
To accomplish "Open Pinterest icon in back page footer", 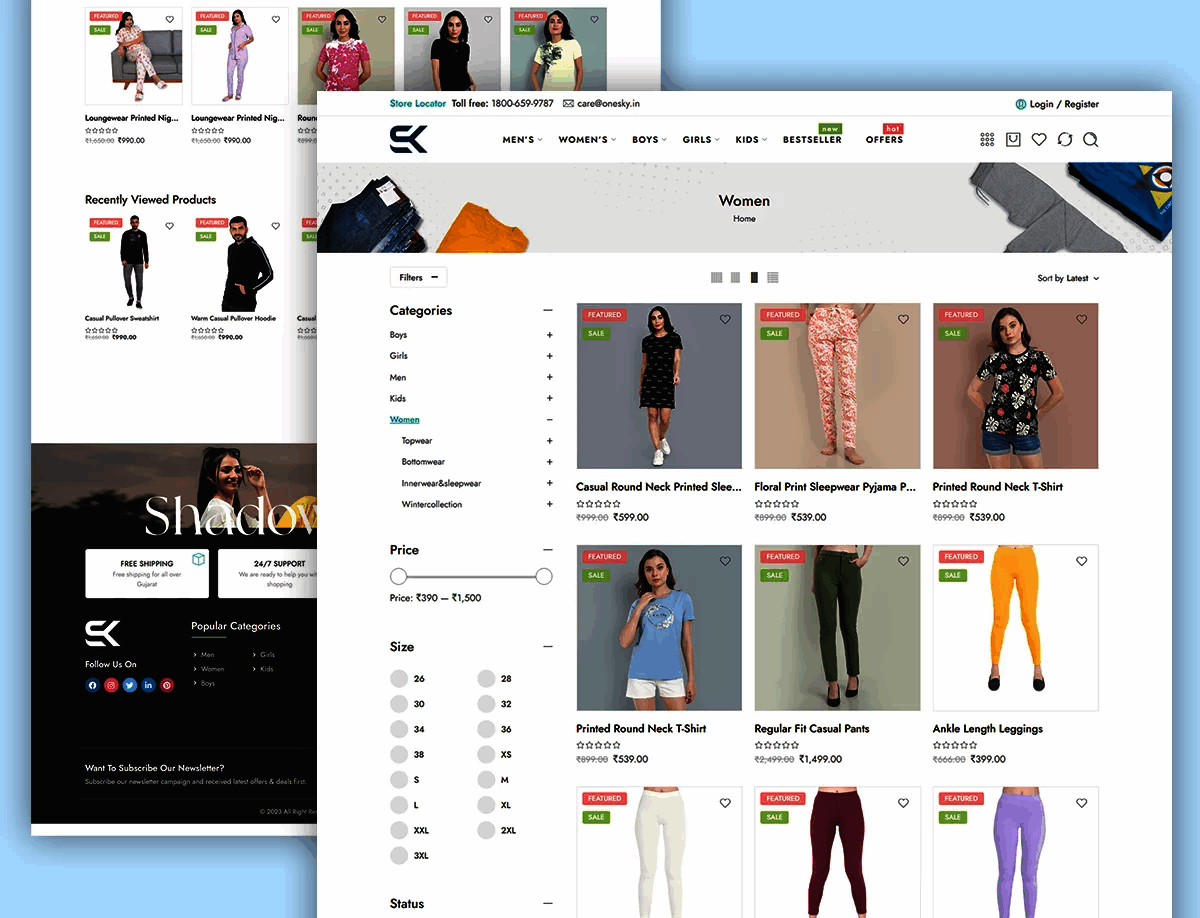I will coord(167,685).
